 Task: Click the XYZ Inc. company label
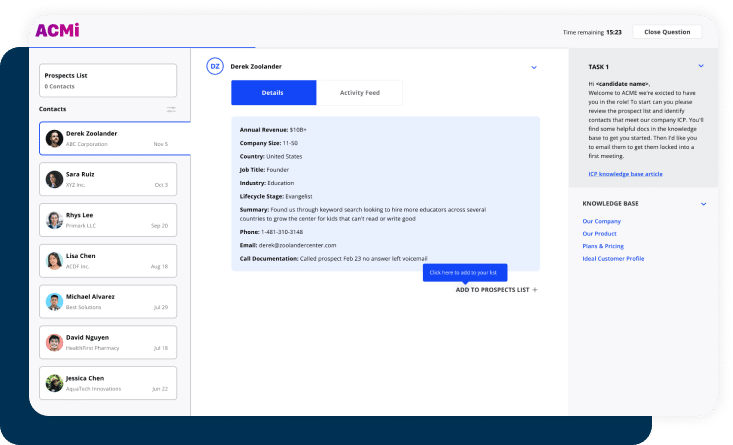coord(75,185)
